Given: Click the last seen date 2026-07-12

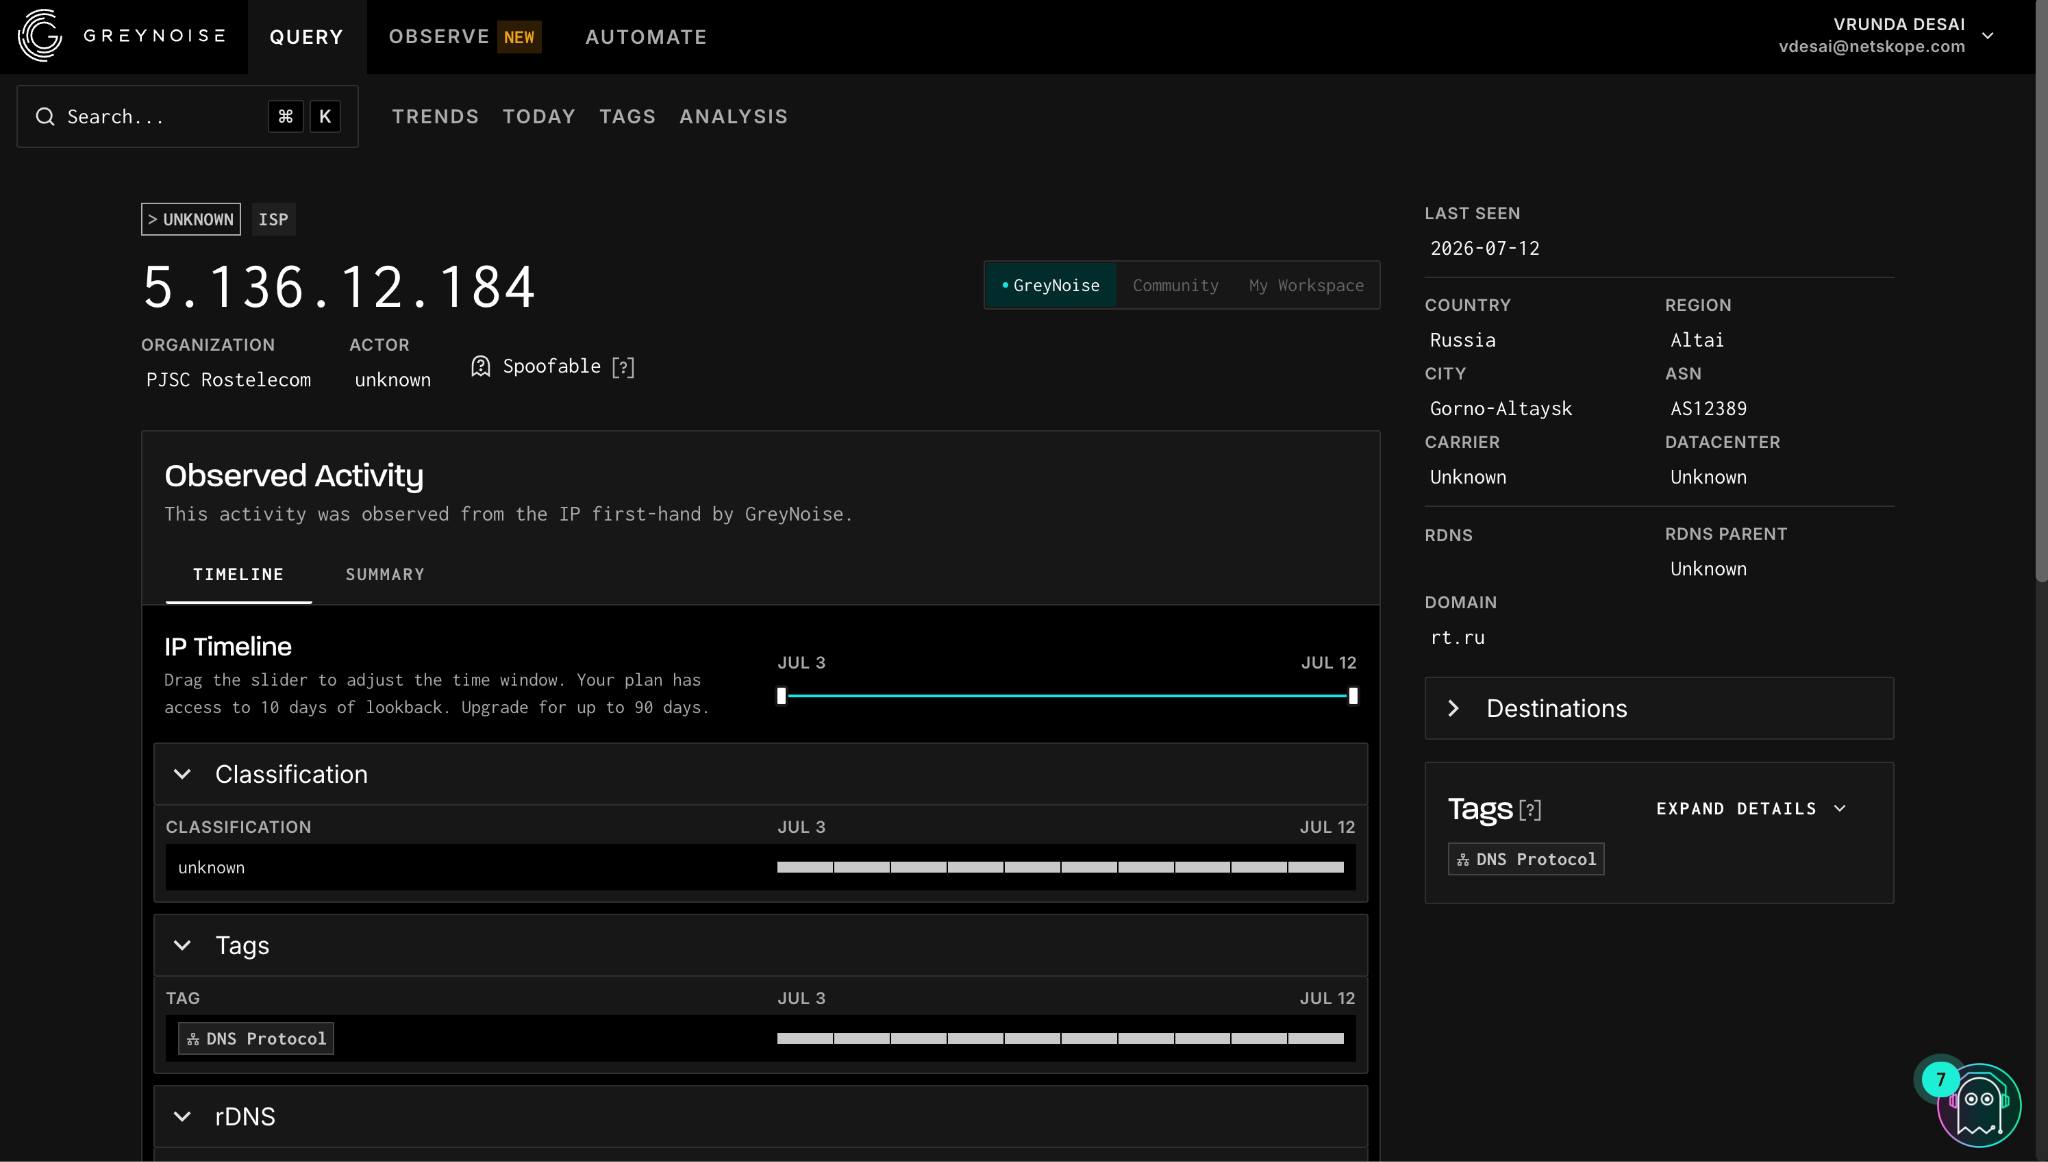Looking at the screenshot, I should click(x=1485, y=249).
